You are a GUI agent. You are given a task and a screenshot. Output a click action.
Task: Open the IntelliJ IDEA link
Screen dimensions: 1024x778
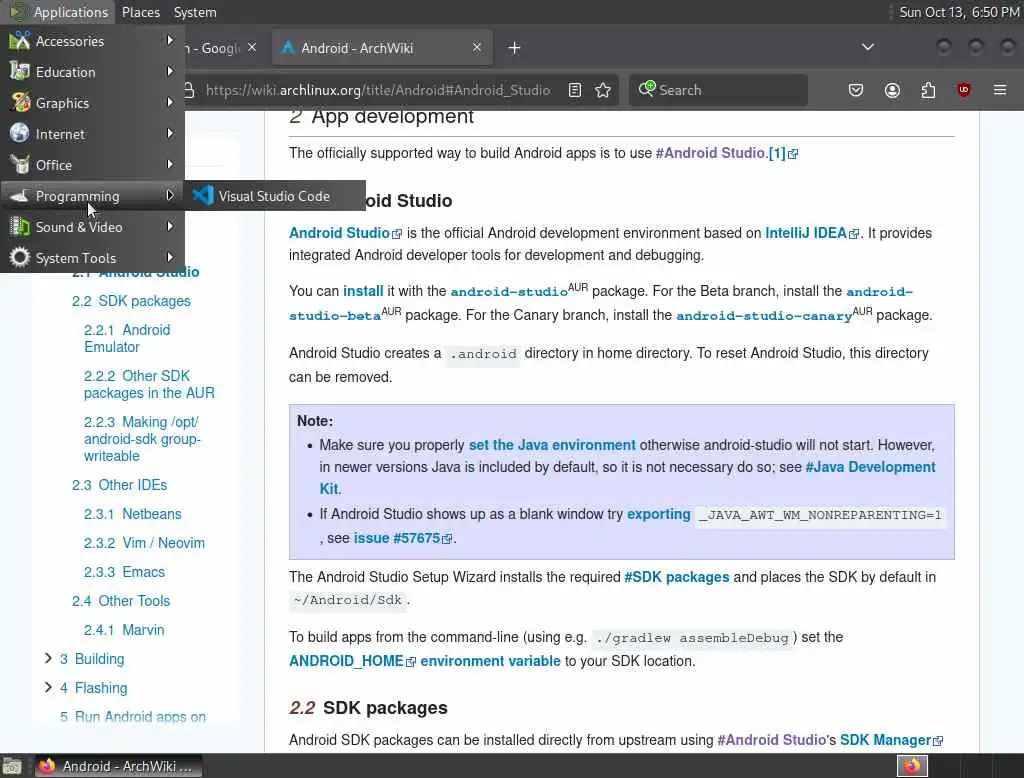tap(812, 233)
